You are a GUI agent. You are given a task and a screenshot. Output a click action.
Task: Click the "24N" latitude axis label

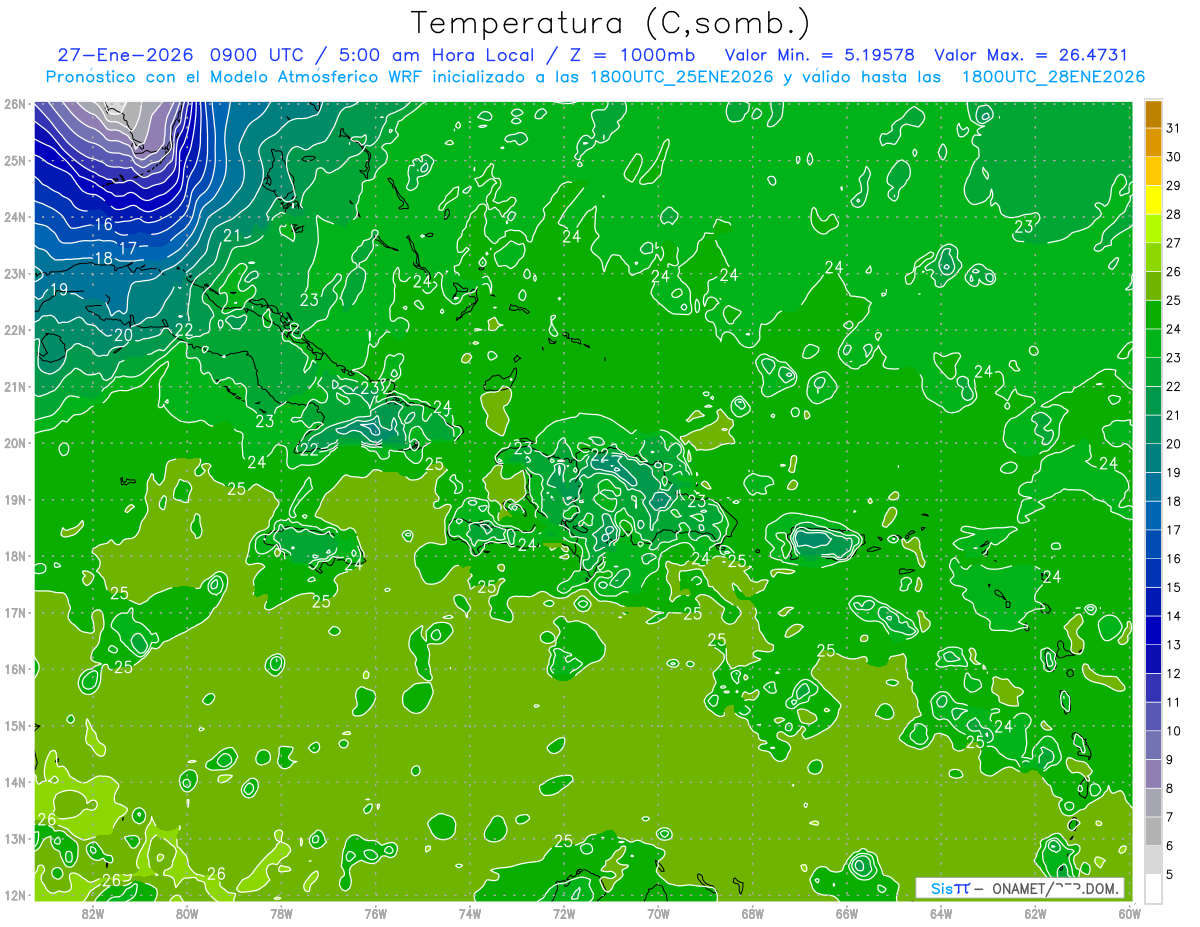coord(14,217)
